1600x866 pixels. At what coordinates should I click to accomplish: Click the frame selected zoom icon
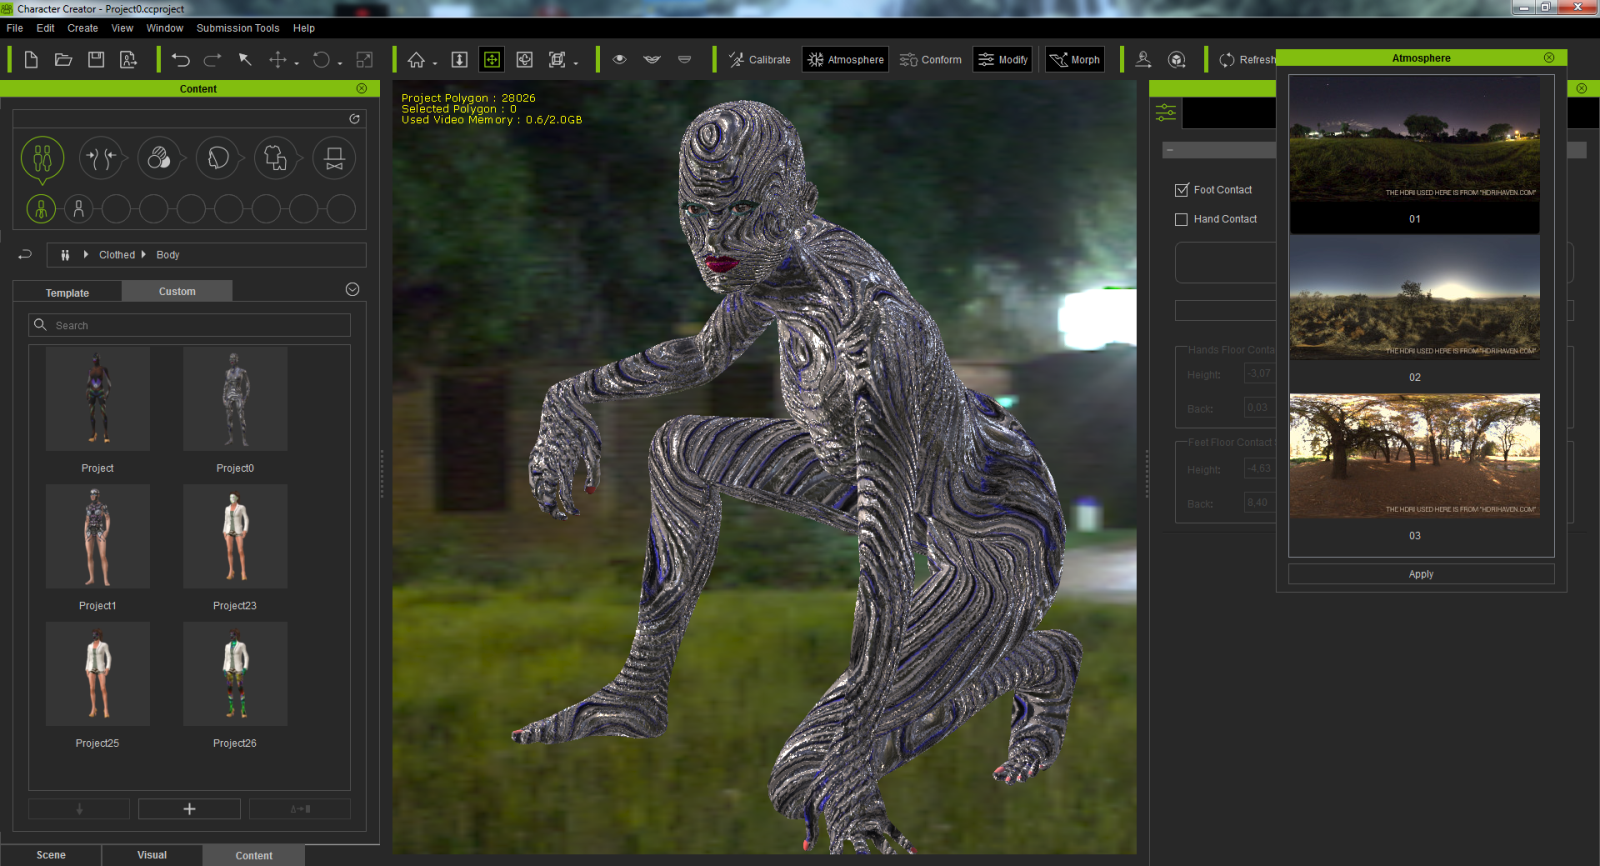(557, 60)
